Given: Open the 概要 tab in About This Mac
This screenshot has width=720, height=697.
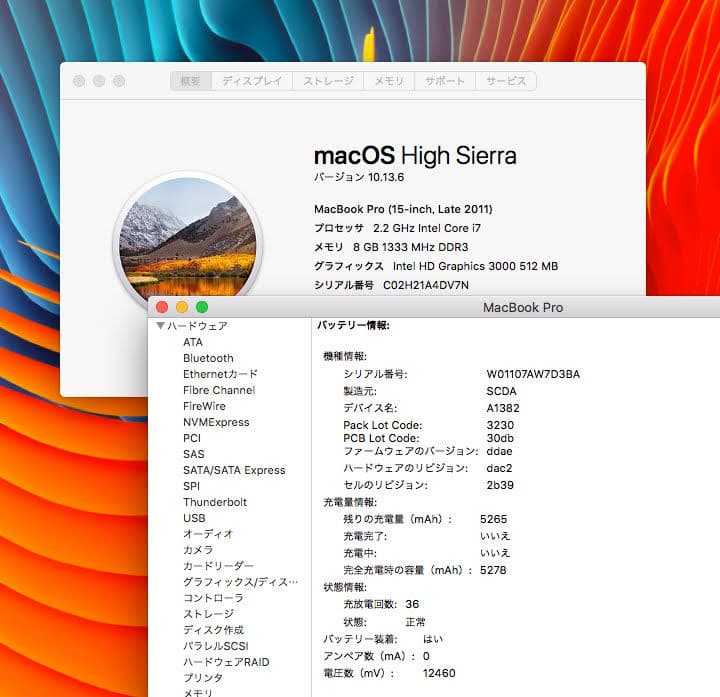Looking at the screenshot, I should coord(191,81).
